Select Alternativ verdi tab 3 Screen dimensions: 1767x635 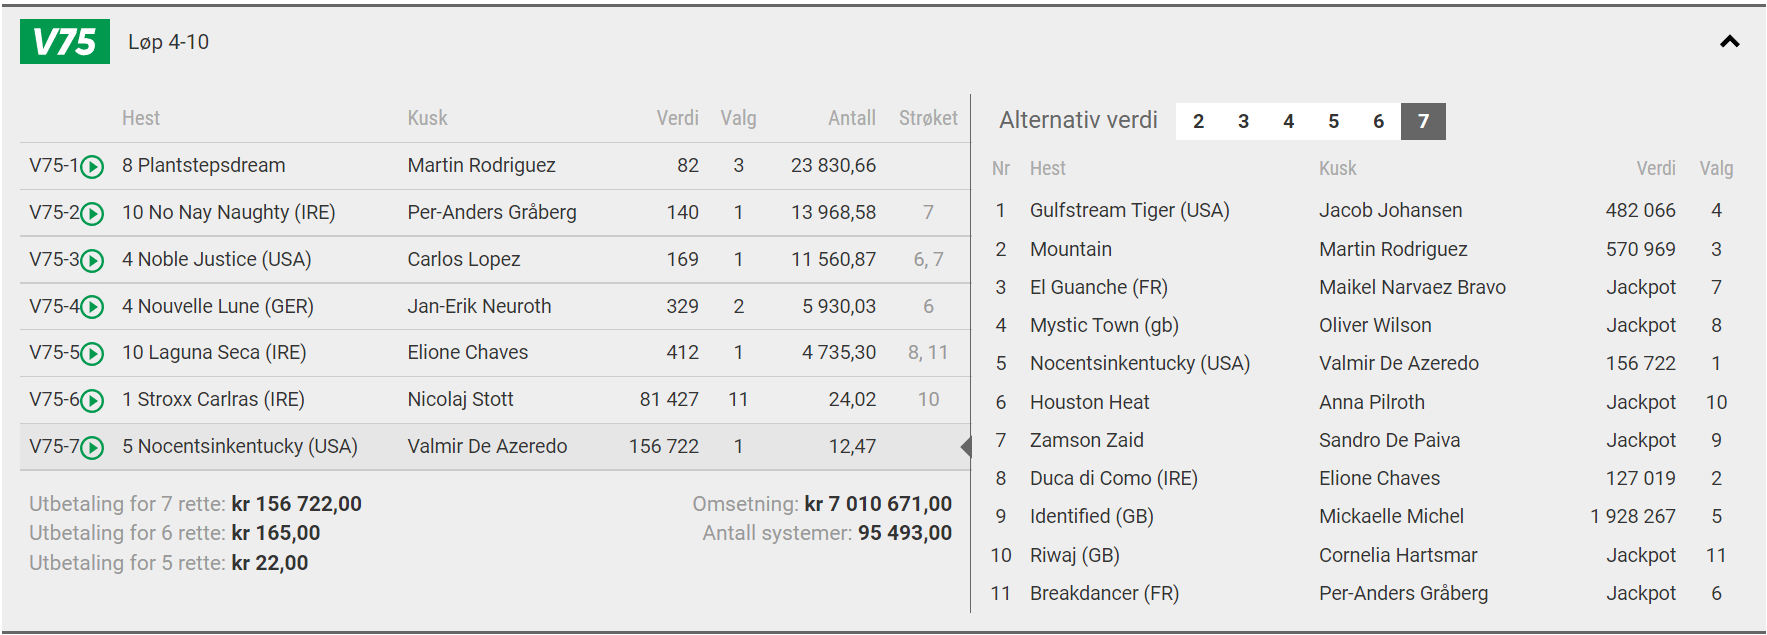coord(1243,121)
